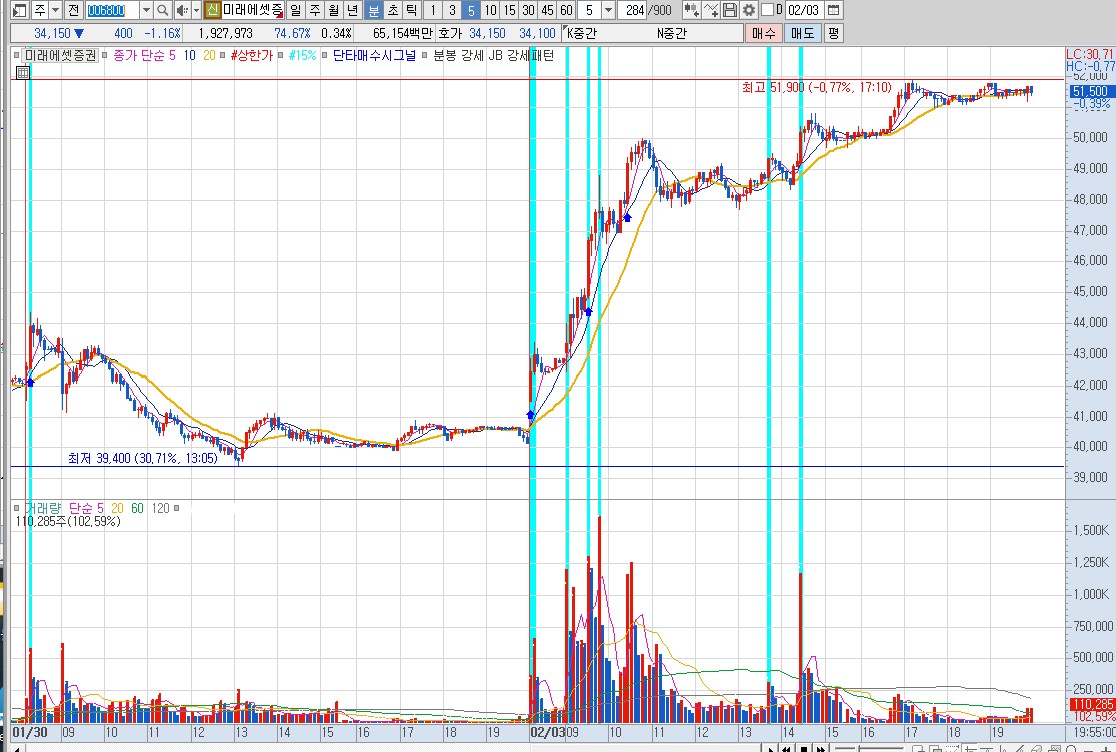The image size is (1116, 752).
Task: Click the 종가 단순 moving average legend
Action: pyautogui.click(x=140, y=55)
